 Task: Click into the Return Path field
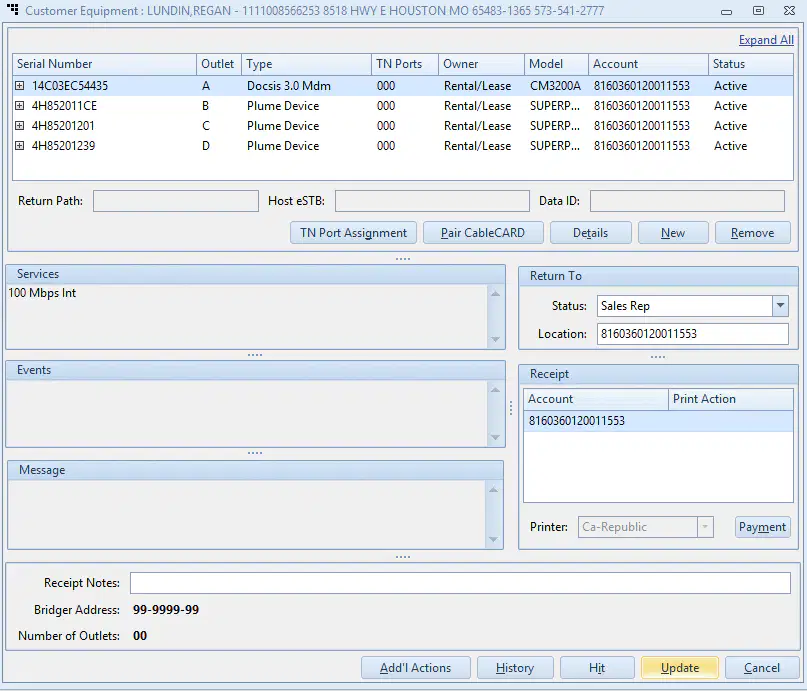(x=176, y=201)
